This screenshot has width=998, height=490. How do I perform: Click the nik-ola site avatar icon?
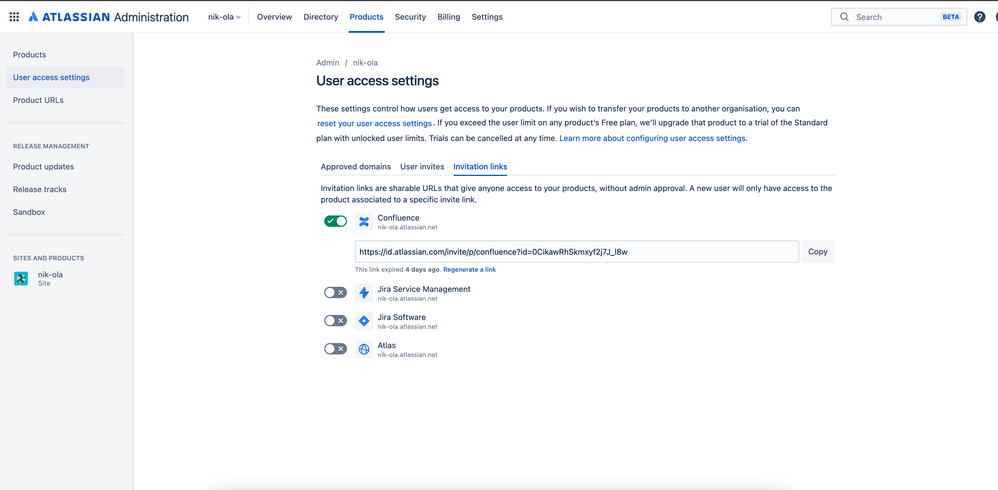[x=21, y=278]
